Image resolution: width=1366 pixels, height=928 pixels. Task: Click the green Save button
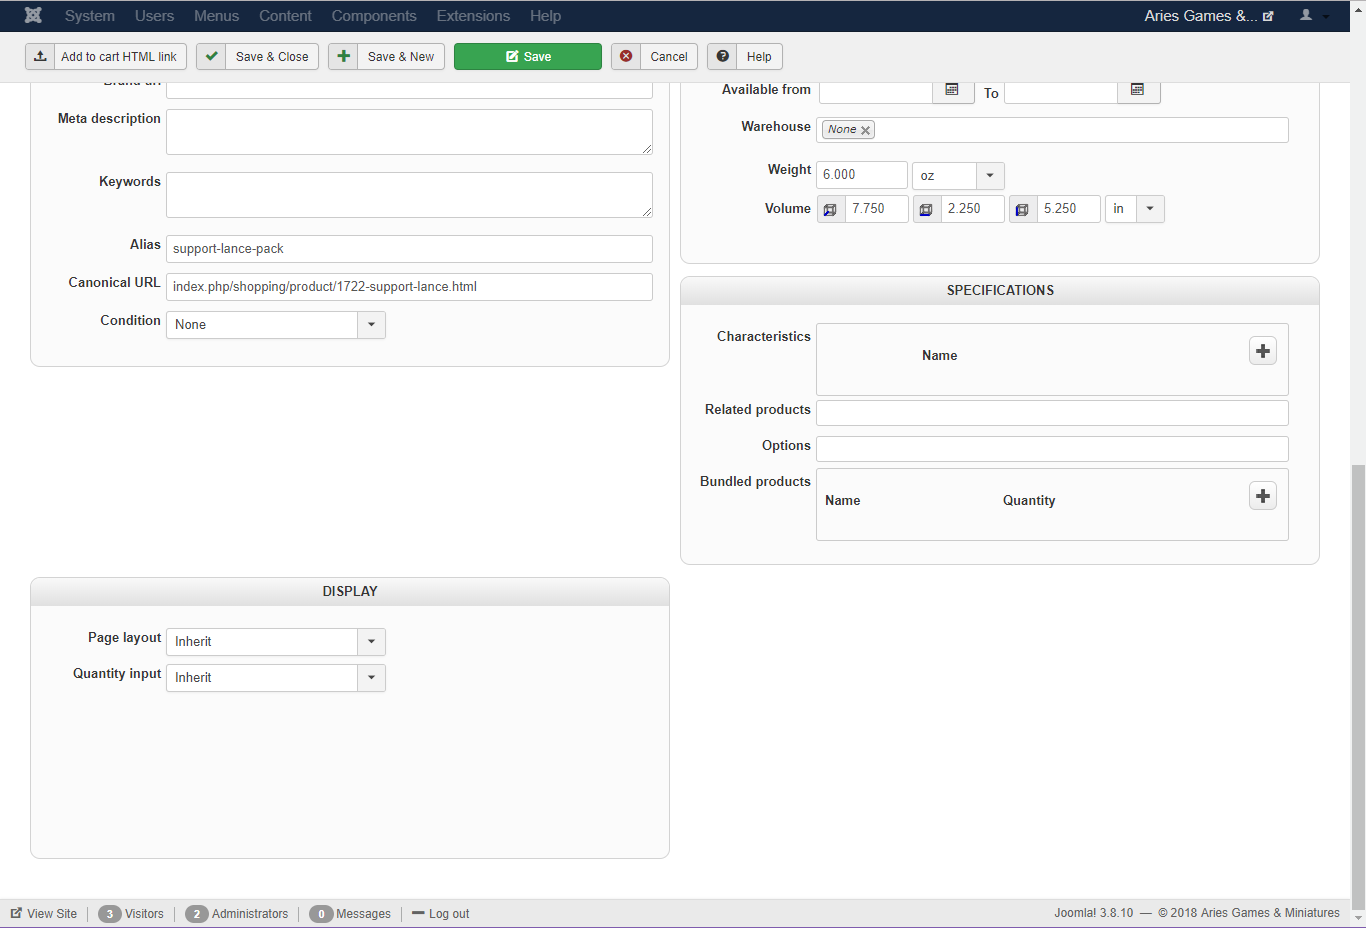pos(528,57)
